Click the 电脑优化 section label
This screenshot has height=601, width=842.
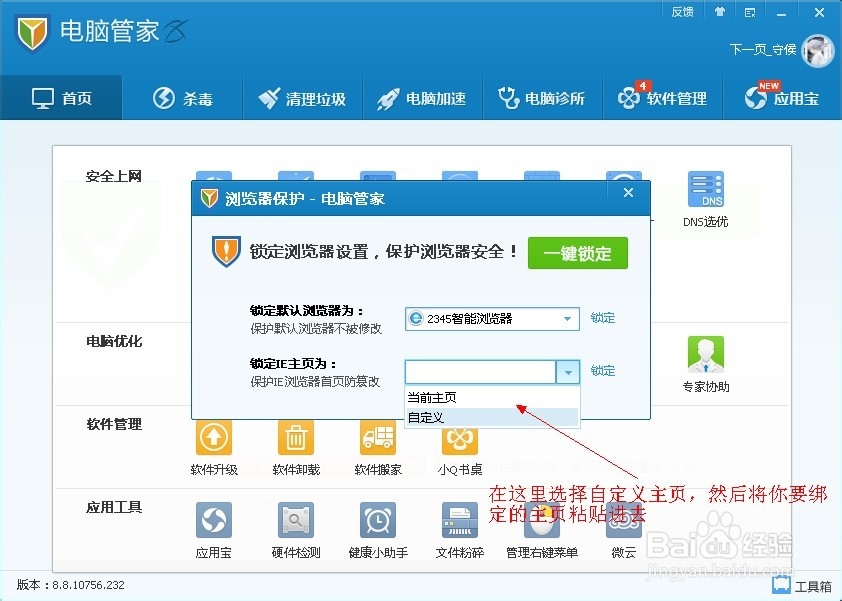114,341
